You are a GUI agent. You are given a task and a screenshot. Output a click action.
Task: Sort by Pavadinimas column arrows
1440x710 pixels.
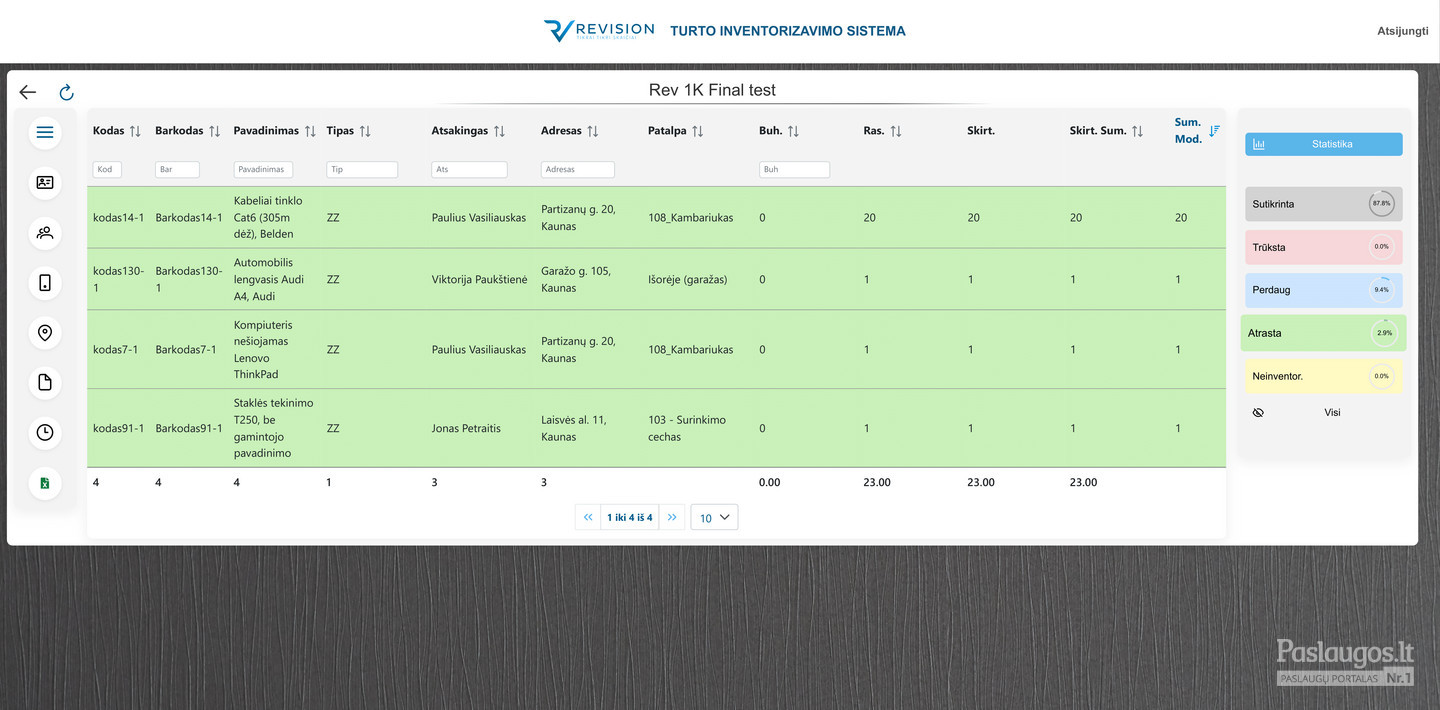[x=310, y=131]
